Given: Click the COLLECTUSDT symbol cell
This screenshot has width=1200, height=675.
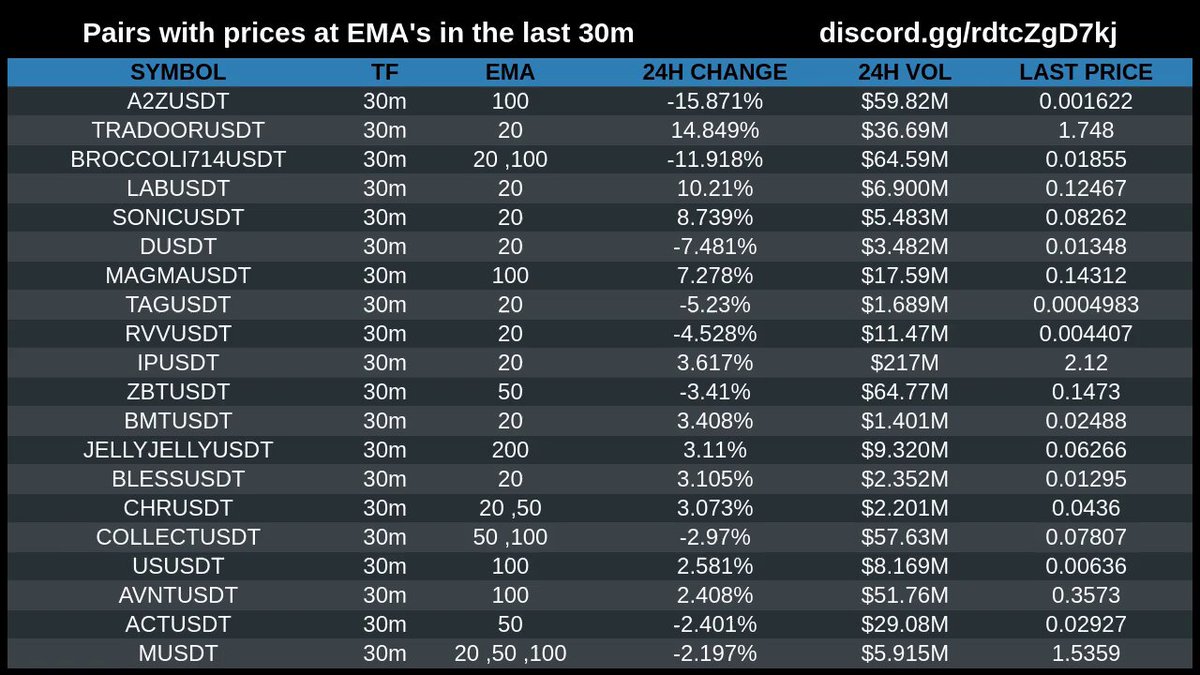Looking at the screenshot, I should pos(178,537).
